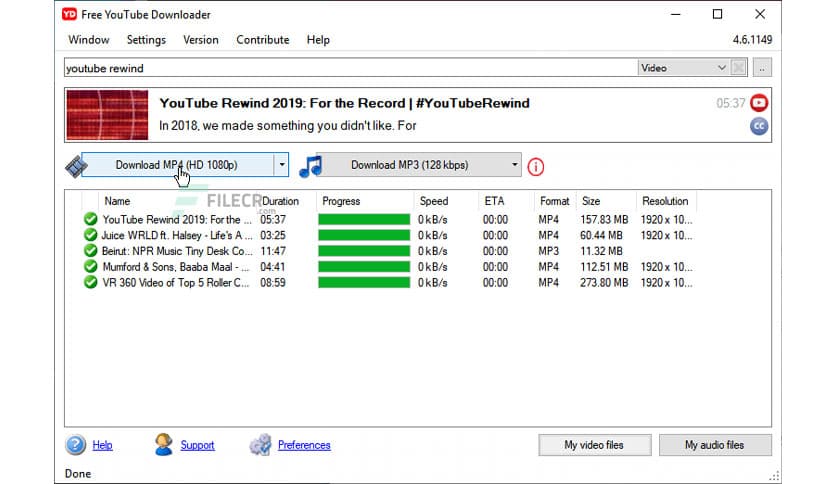This screenshot has width=836, height=484.
Task: Click green check for Juice WRLD row
Action: coord(91,235)
